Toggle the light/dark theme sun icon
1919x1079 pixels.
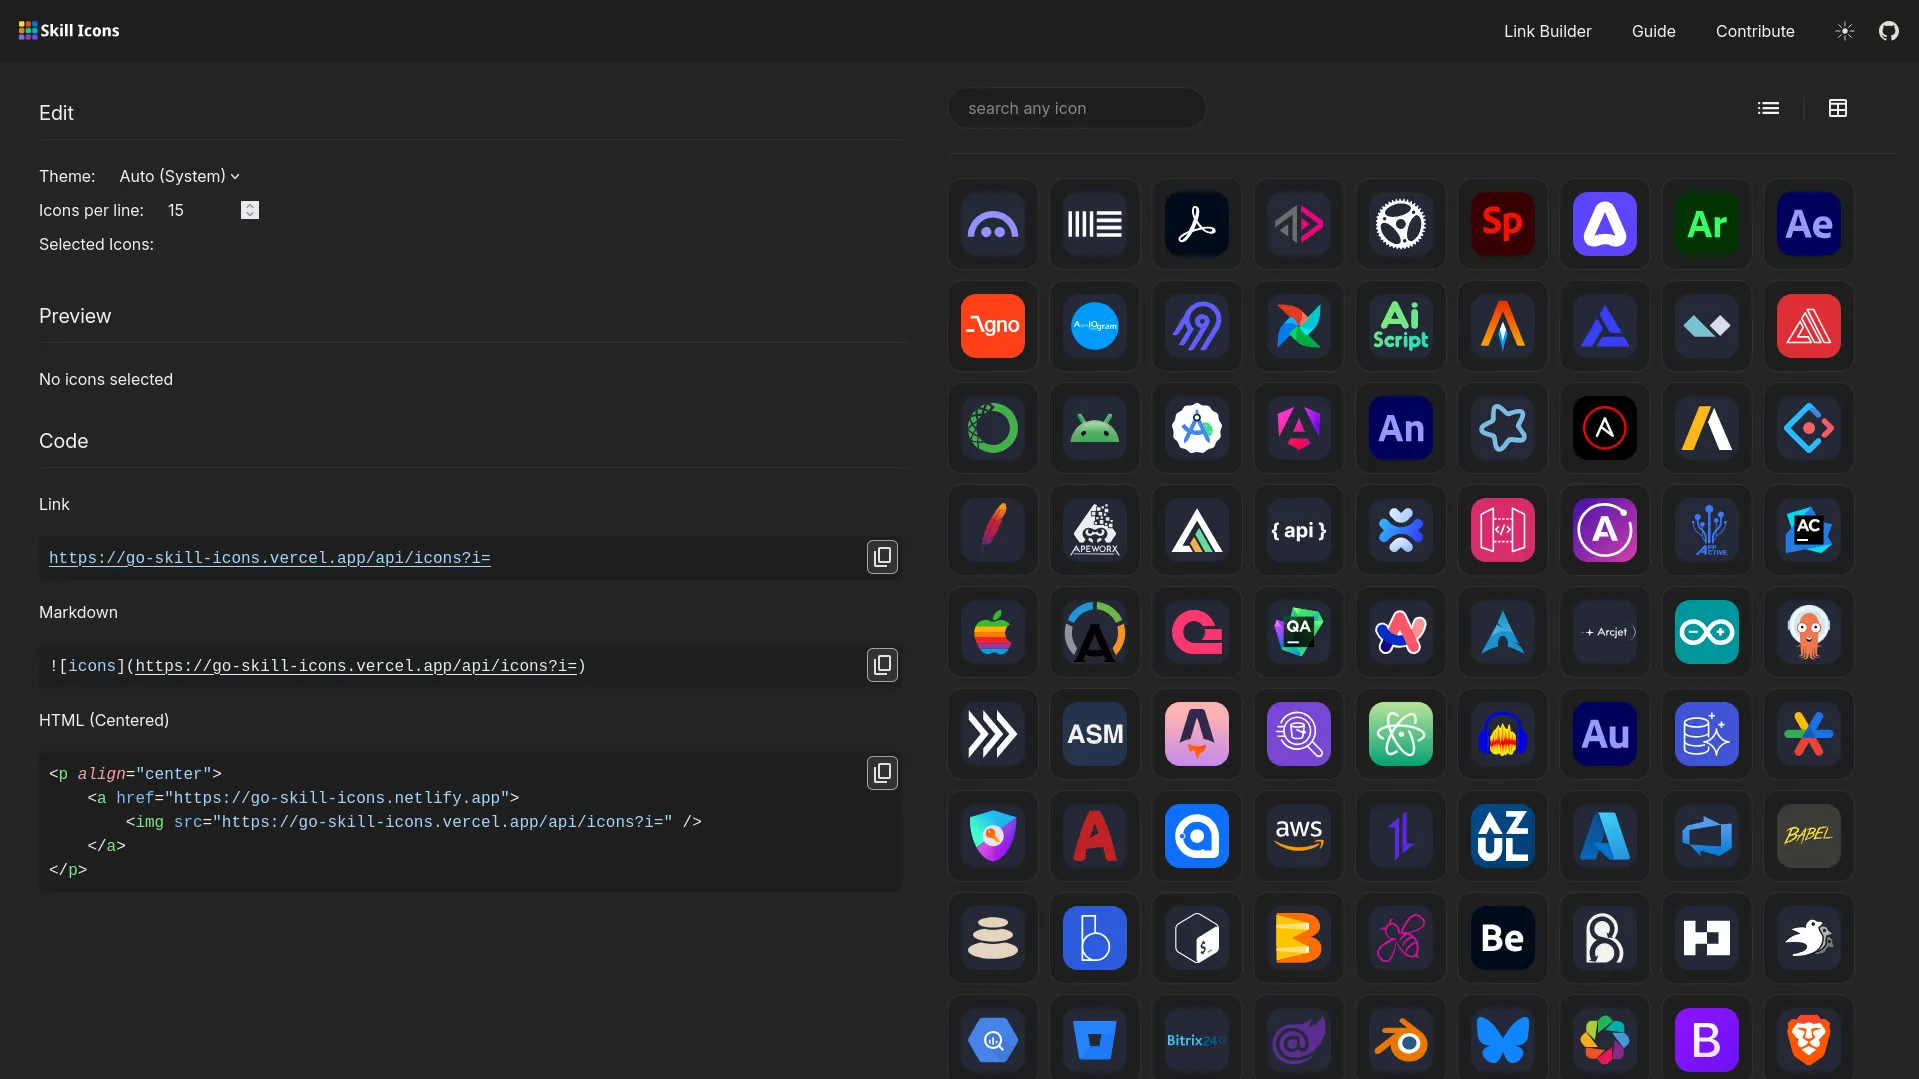pyautogui.click(x=1844, y=31)
